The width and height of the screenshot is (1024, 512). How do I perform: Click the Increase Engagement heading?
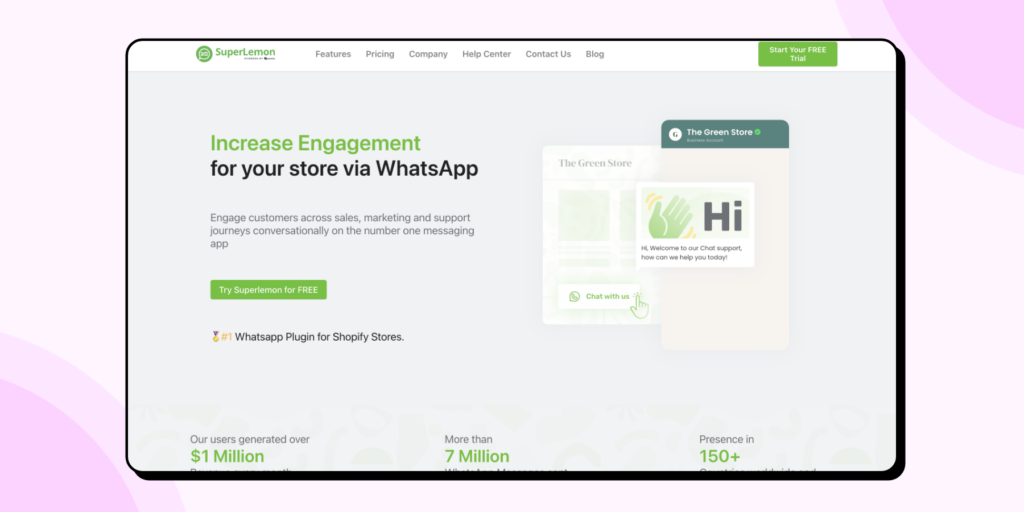click(315, 143)
